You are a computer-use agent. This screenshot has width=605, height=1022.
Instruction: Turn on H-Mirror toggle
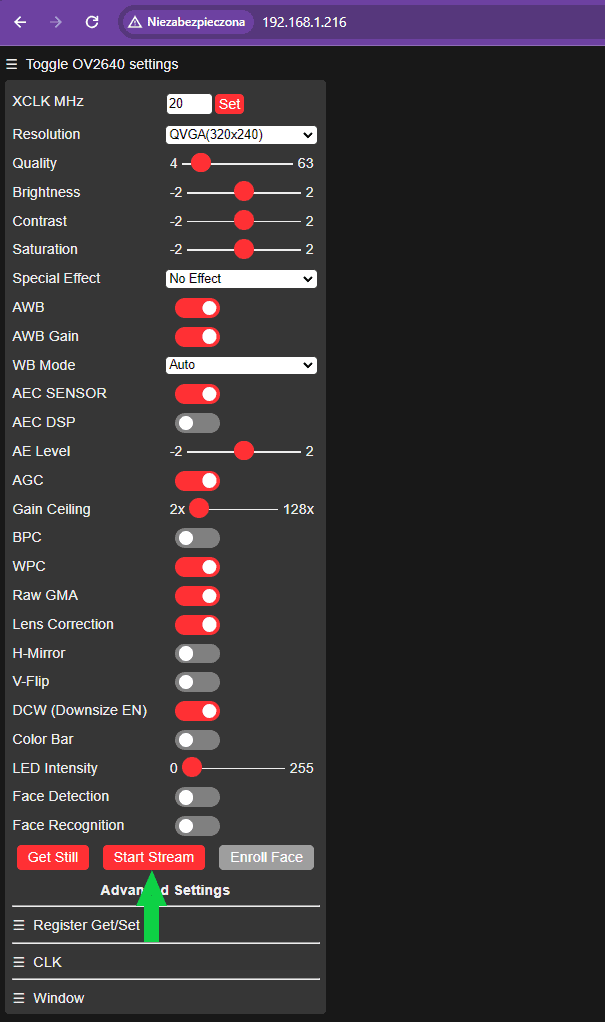click(x=197, y=654)
